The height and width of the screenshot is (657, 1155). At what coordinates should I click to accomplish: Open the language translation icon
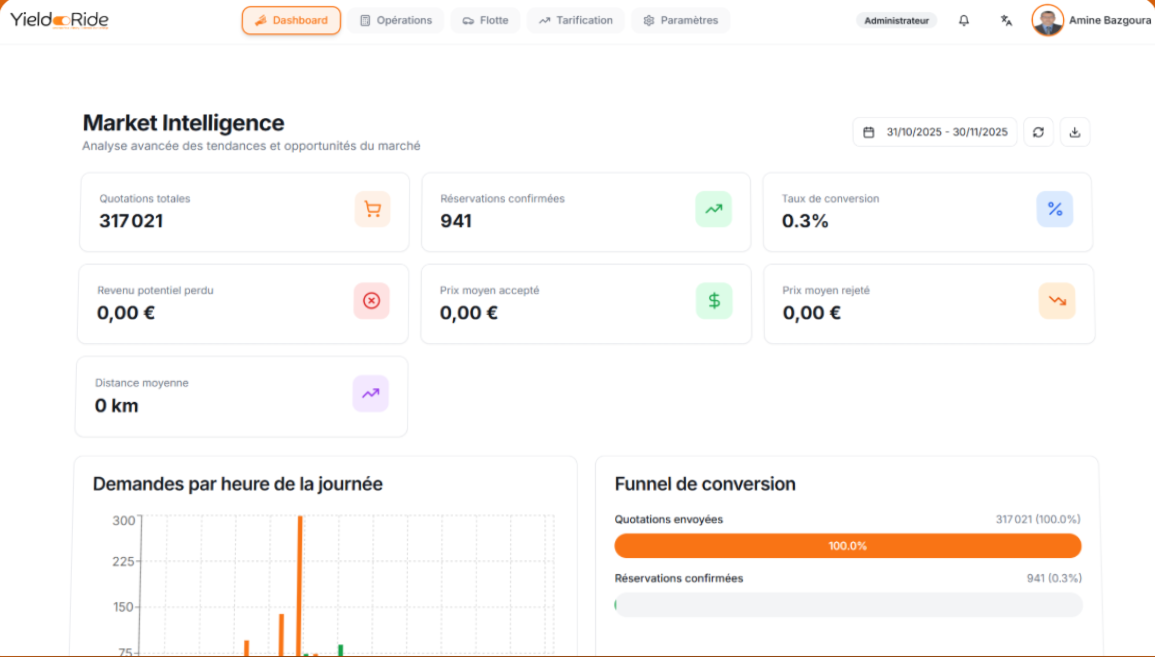pyautogui.click(x=1006, y=20)
